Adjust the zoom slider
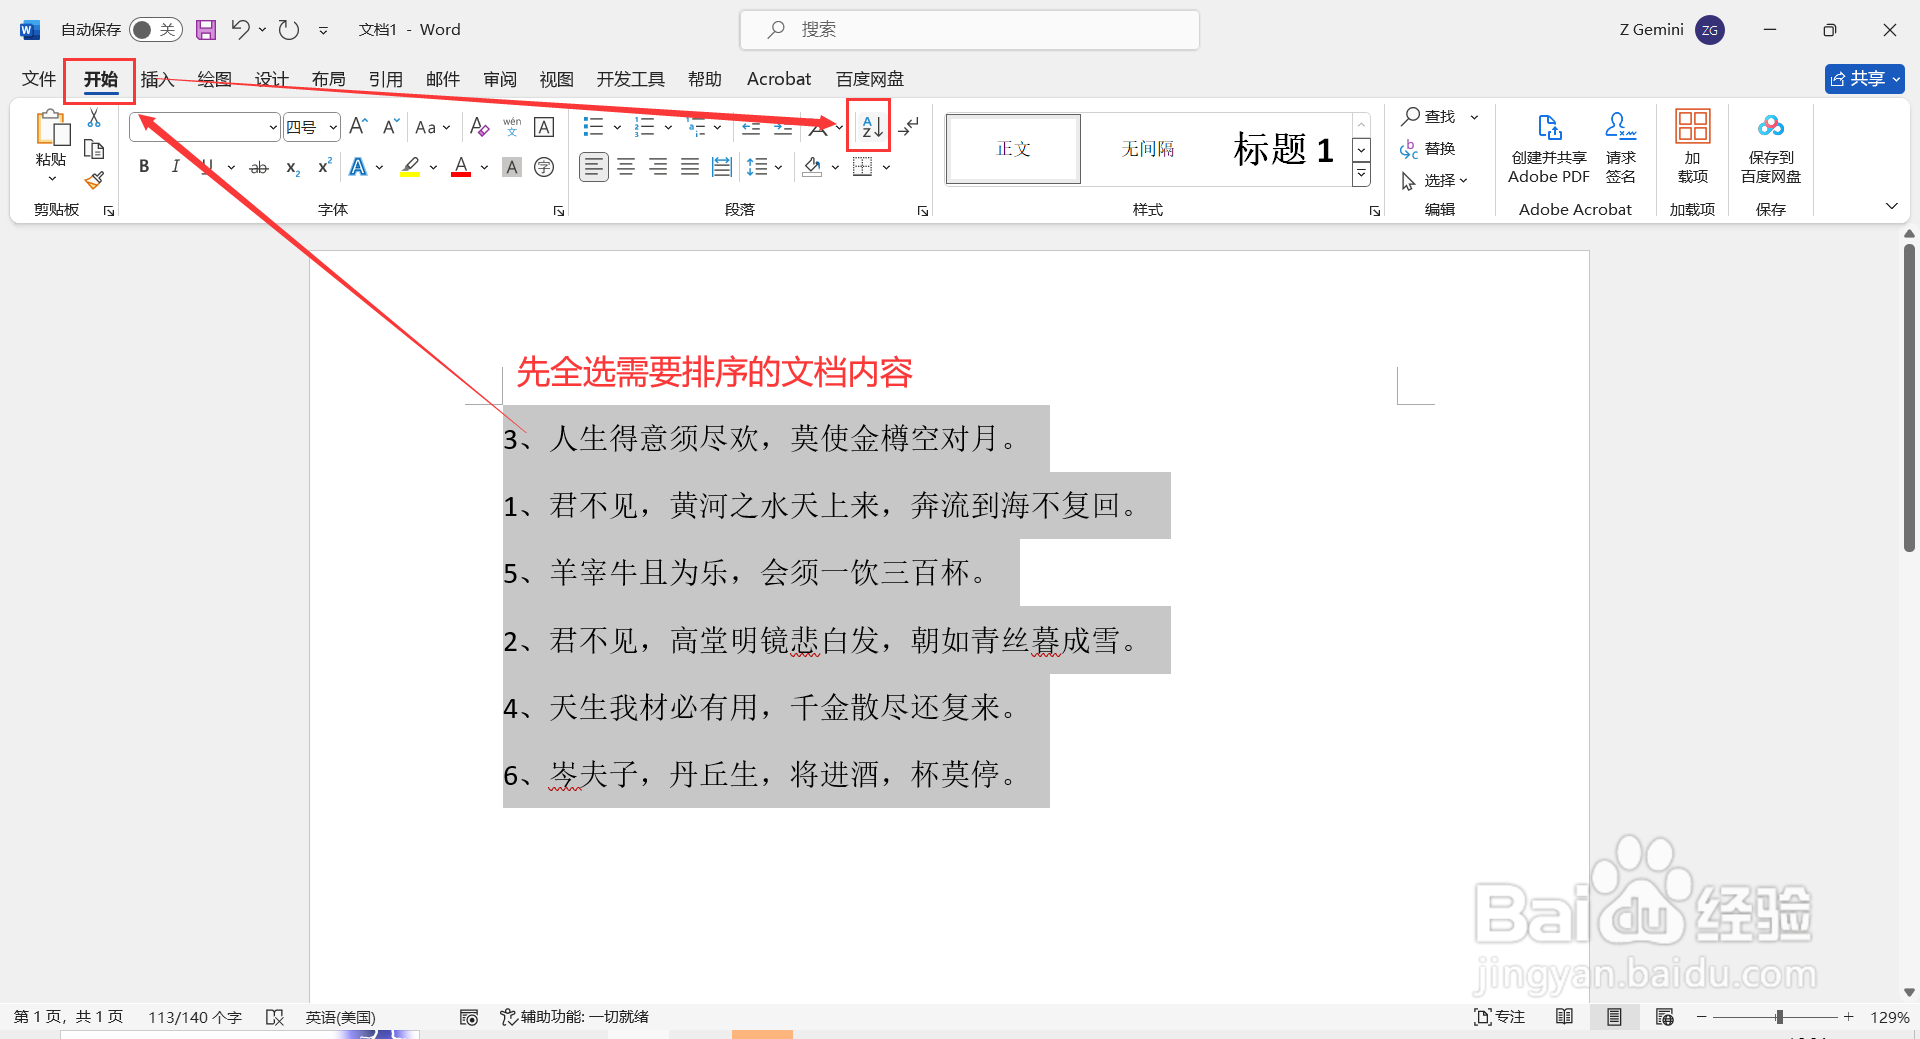Viewport: 1920px width, 1039px height. pyautogui.click(x=1781, y=1016)
